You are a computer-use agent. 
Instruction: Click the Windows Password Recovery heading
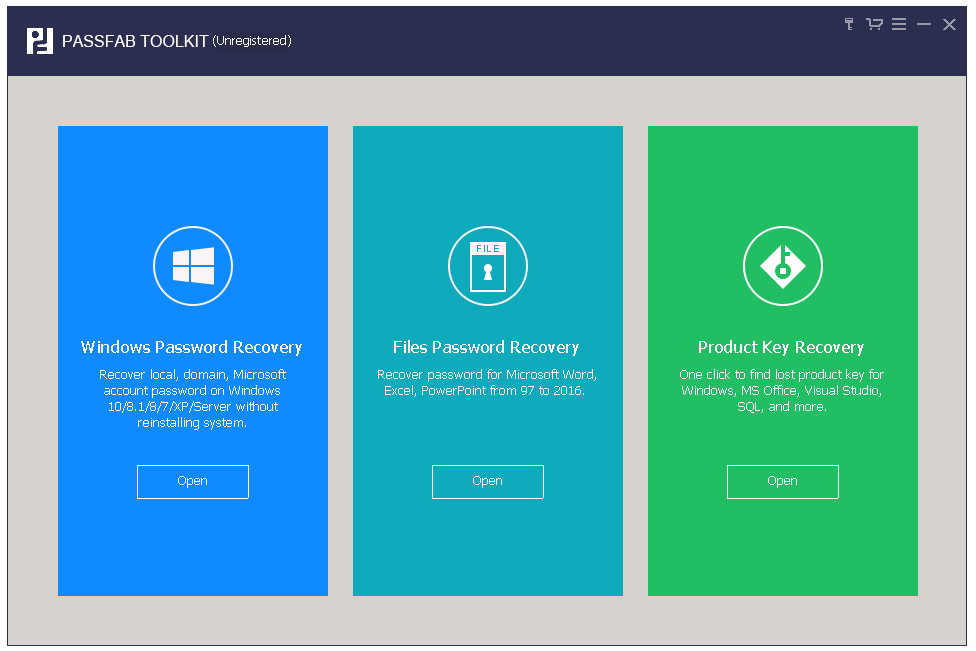[x=192, y=347]
